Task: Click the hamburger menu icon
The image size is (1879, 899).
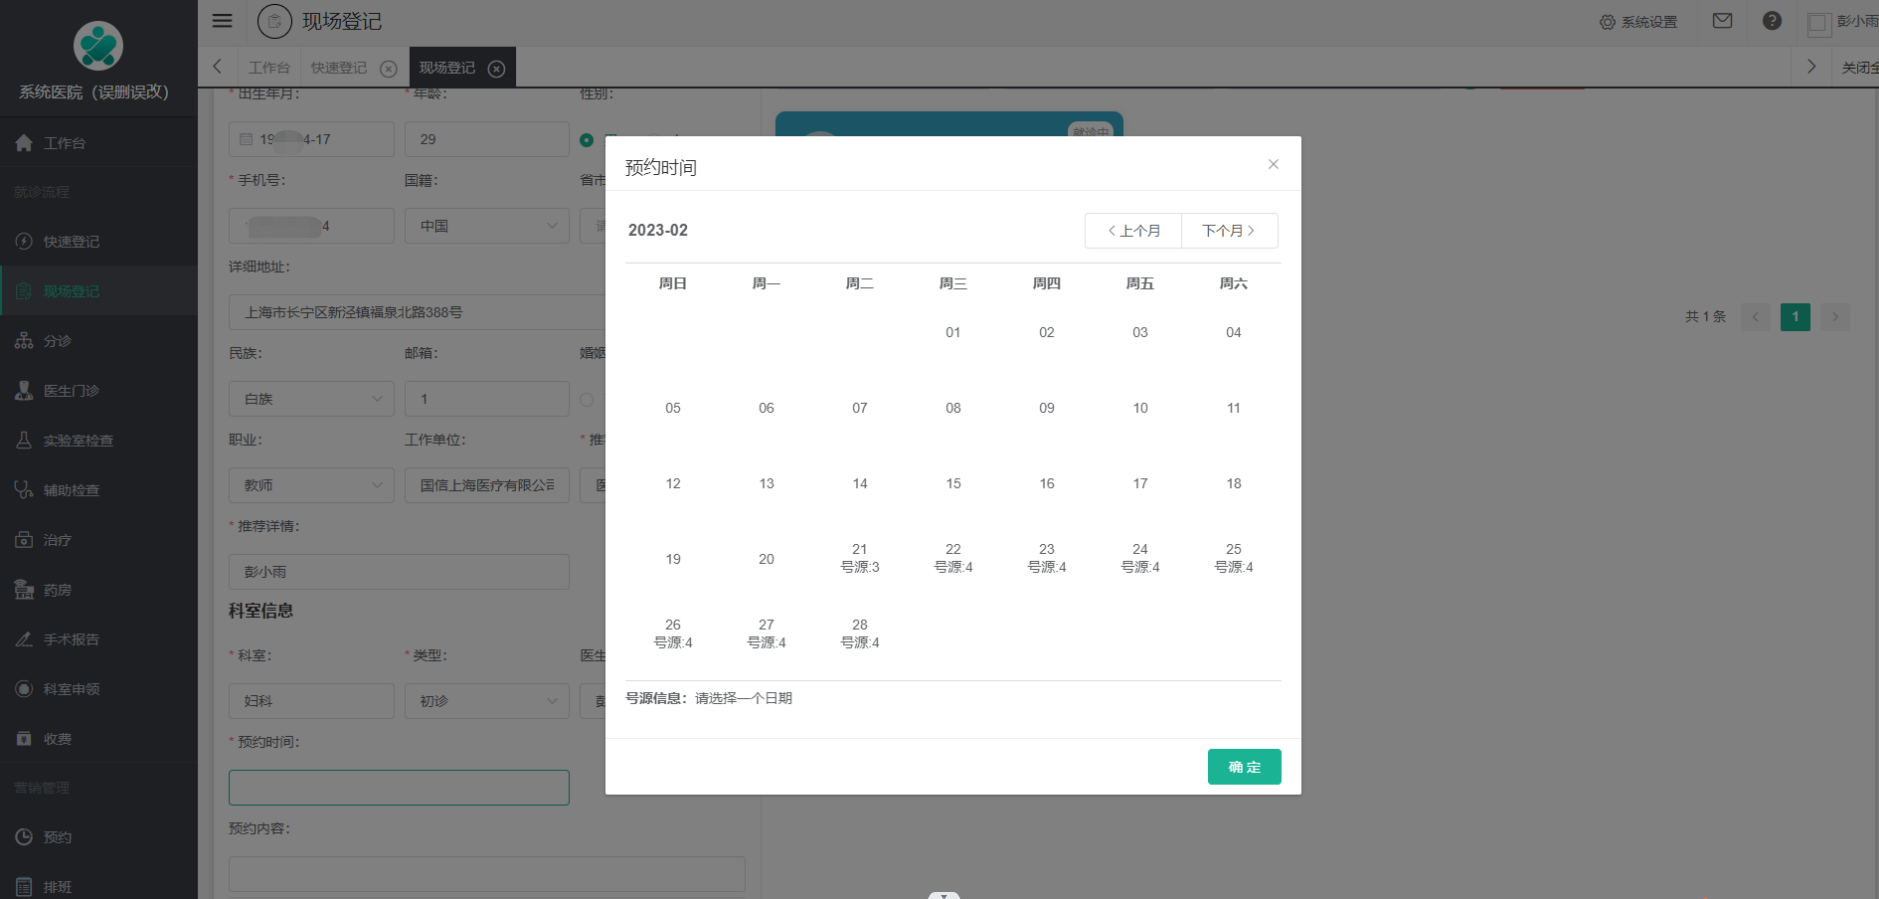Action: point(222,21)
